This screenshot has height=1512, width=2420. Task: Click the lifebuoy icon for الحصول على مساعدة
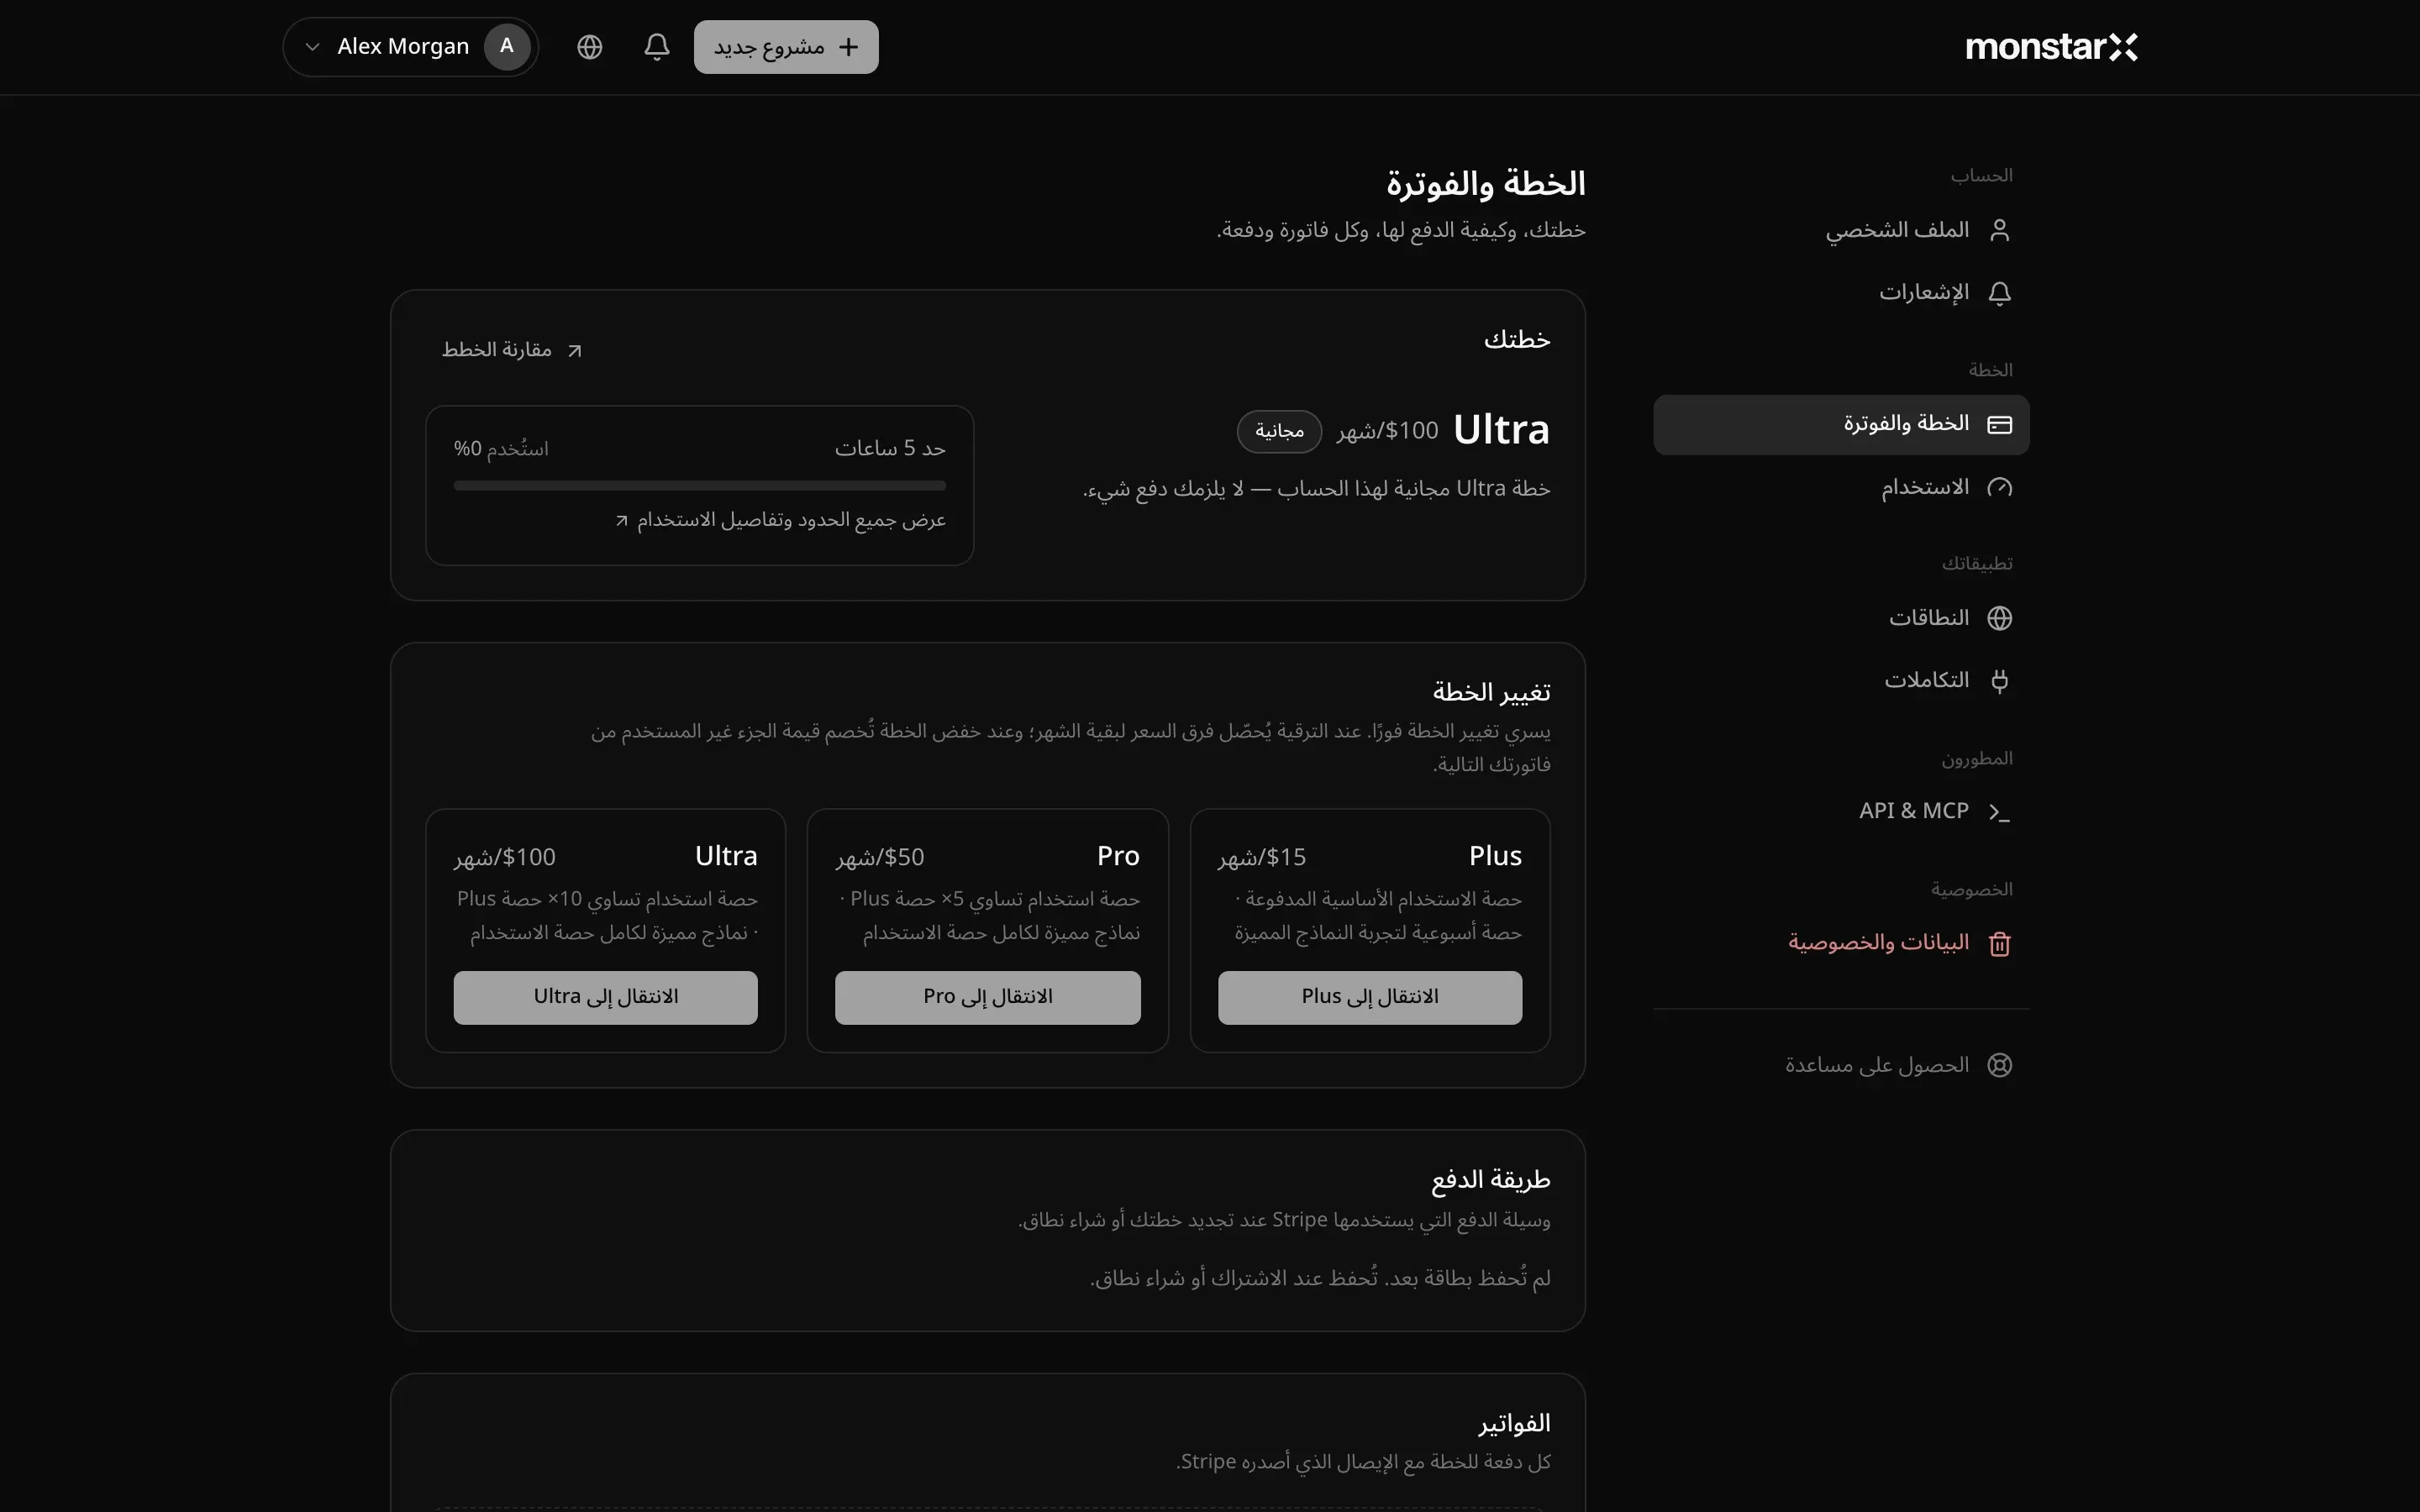click(x=2000, y=1065)
